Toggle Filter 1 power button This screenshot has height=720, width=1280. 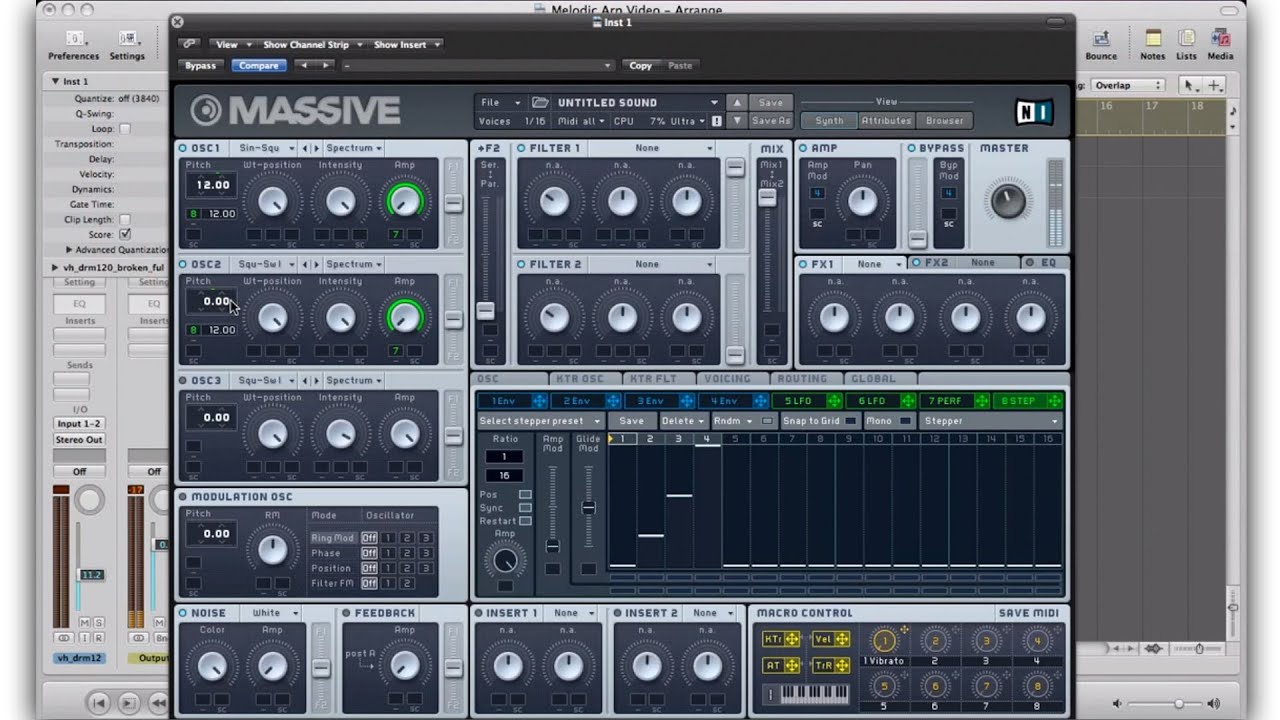click(x=521, y=148)
